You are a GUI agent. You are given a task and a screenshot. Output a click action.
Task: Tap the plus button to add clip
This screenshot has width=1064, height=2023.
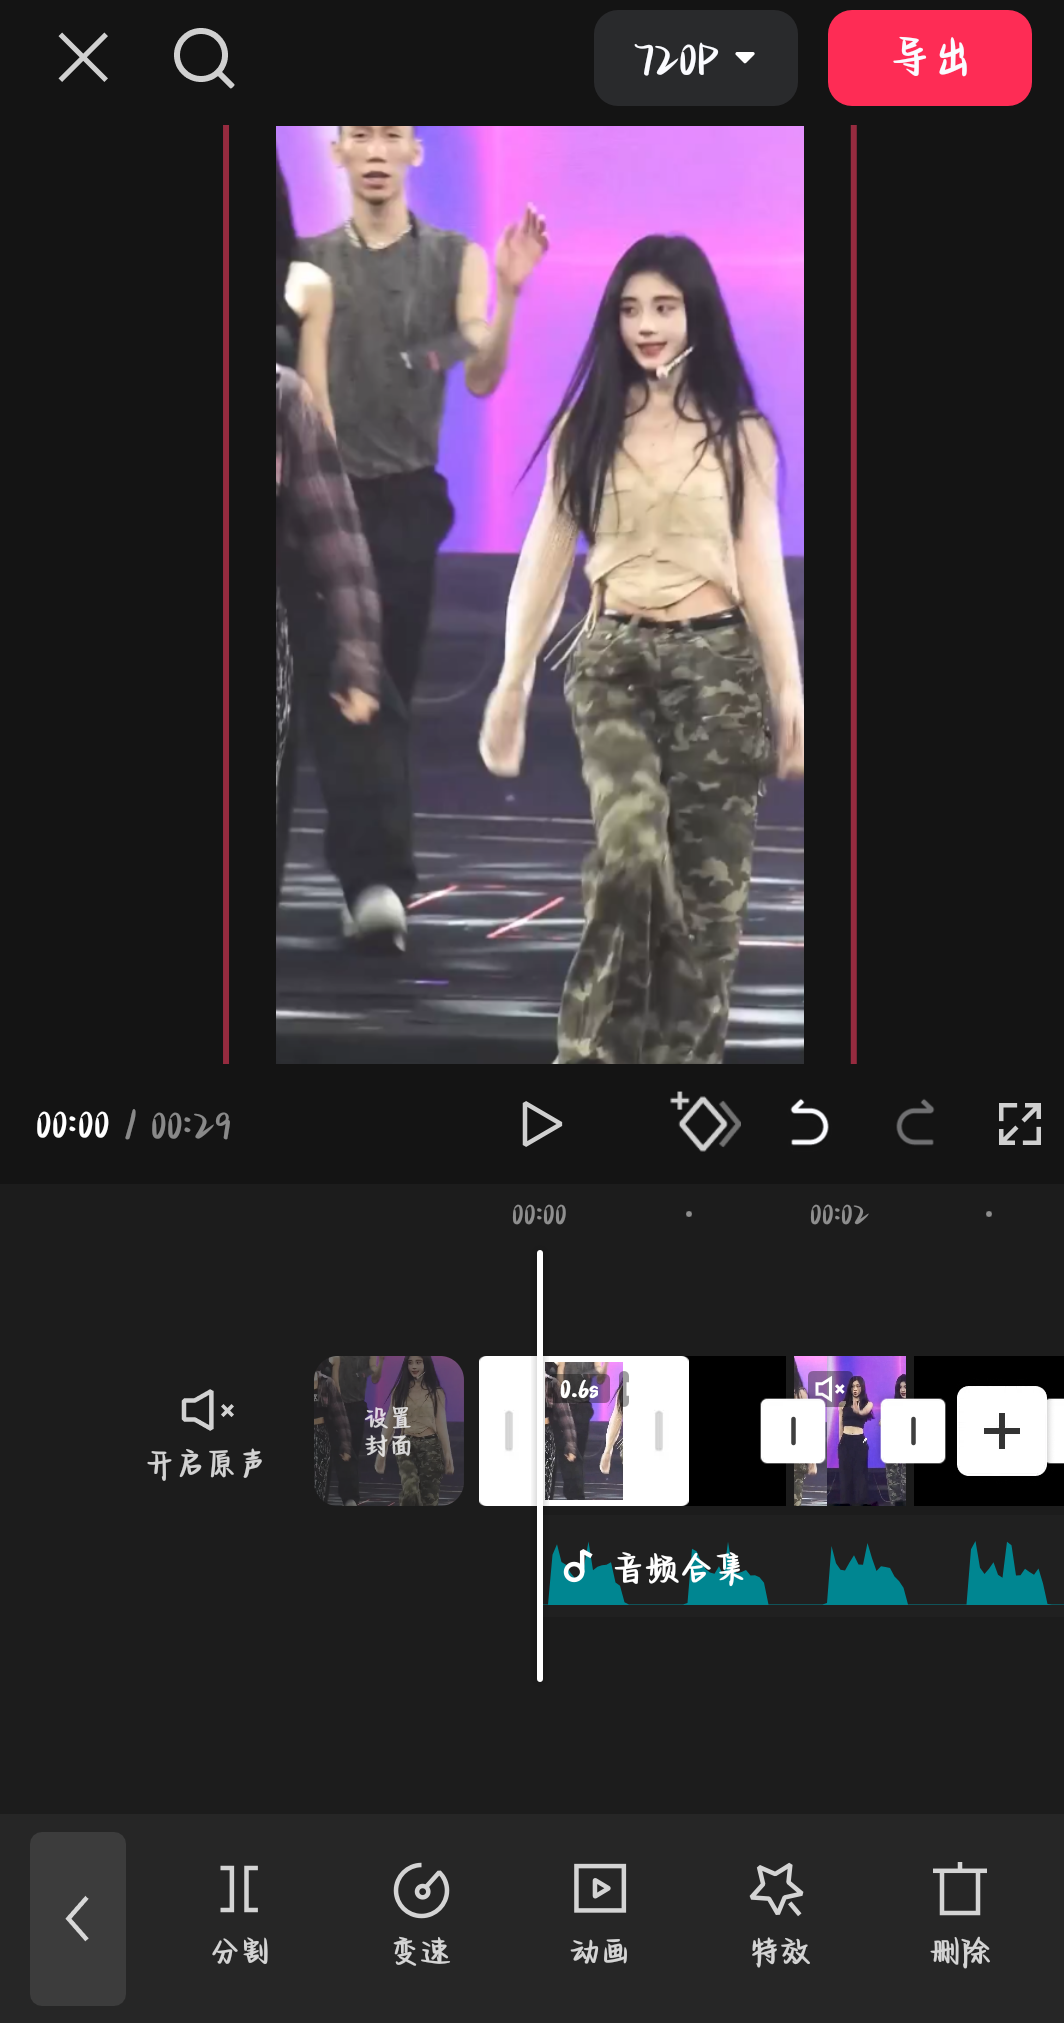tap(1001, 1431)
